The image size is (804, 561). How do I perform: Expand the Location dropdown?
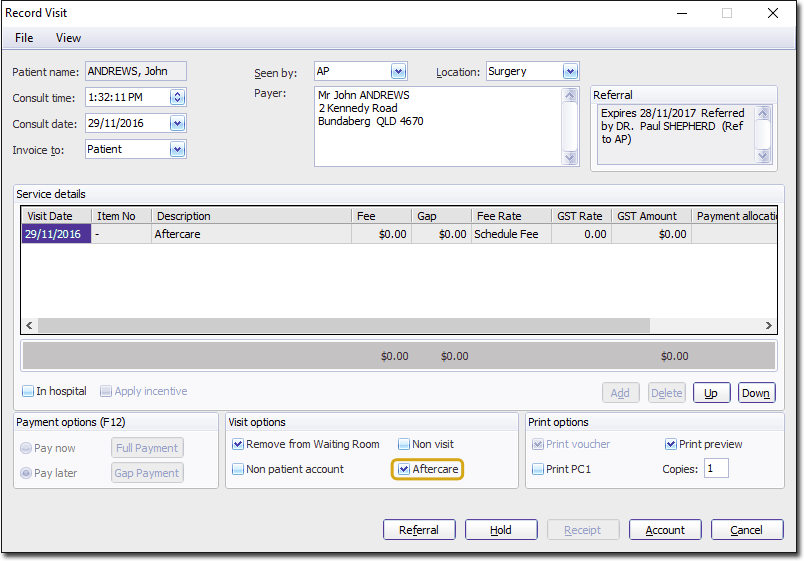[570, 72]
